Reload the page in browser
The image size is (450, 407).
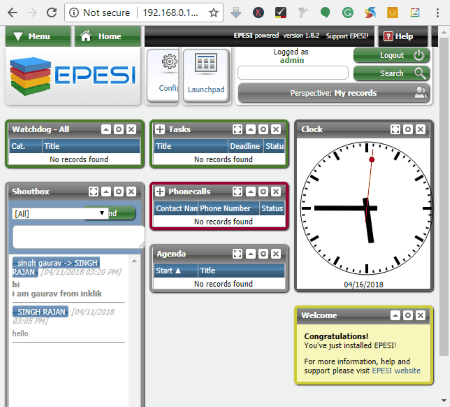[52, 13]
